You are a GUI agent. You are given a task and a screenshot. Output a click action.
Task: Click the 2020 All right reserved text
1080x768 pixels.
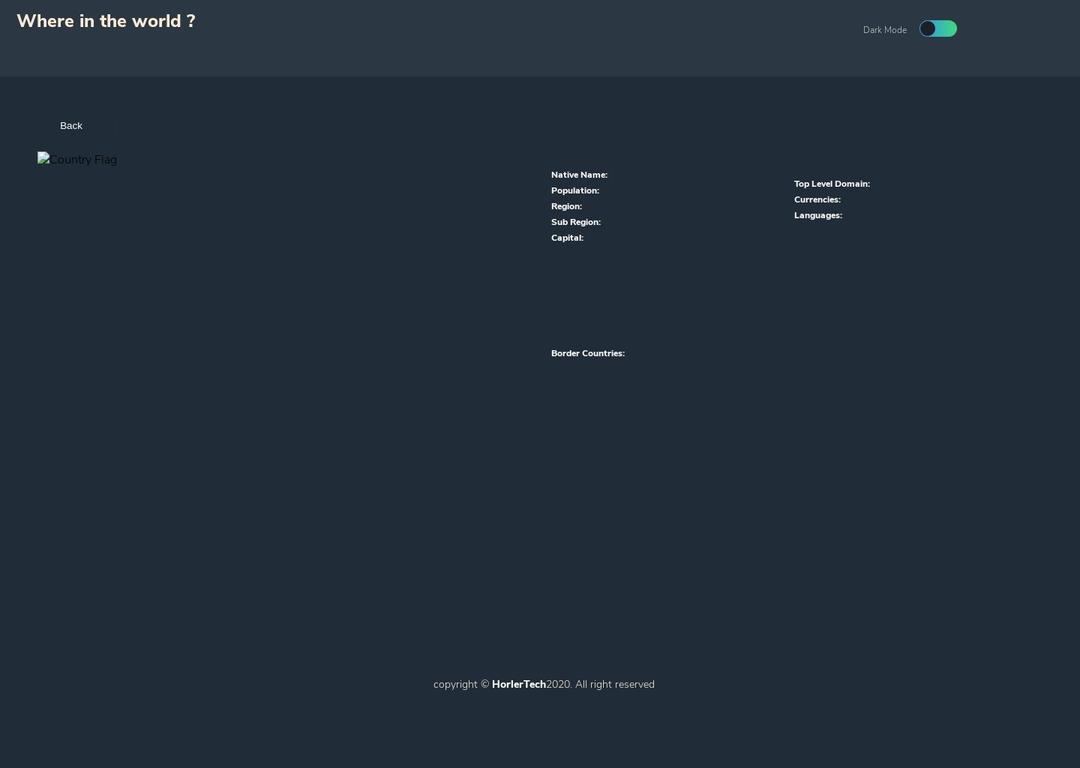pyautogui.click(x=600, y=684)
